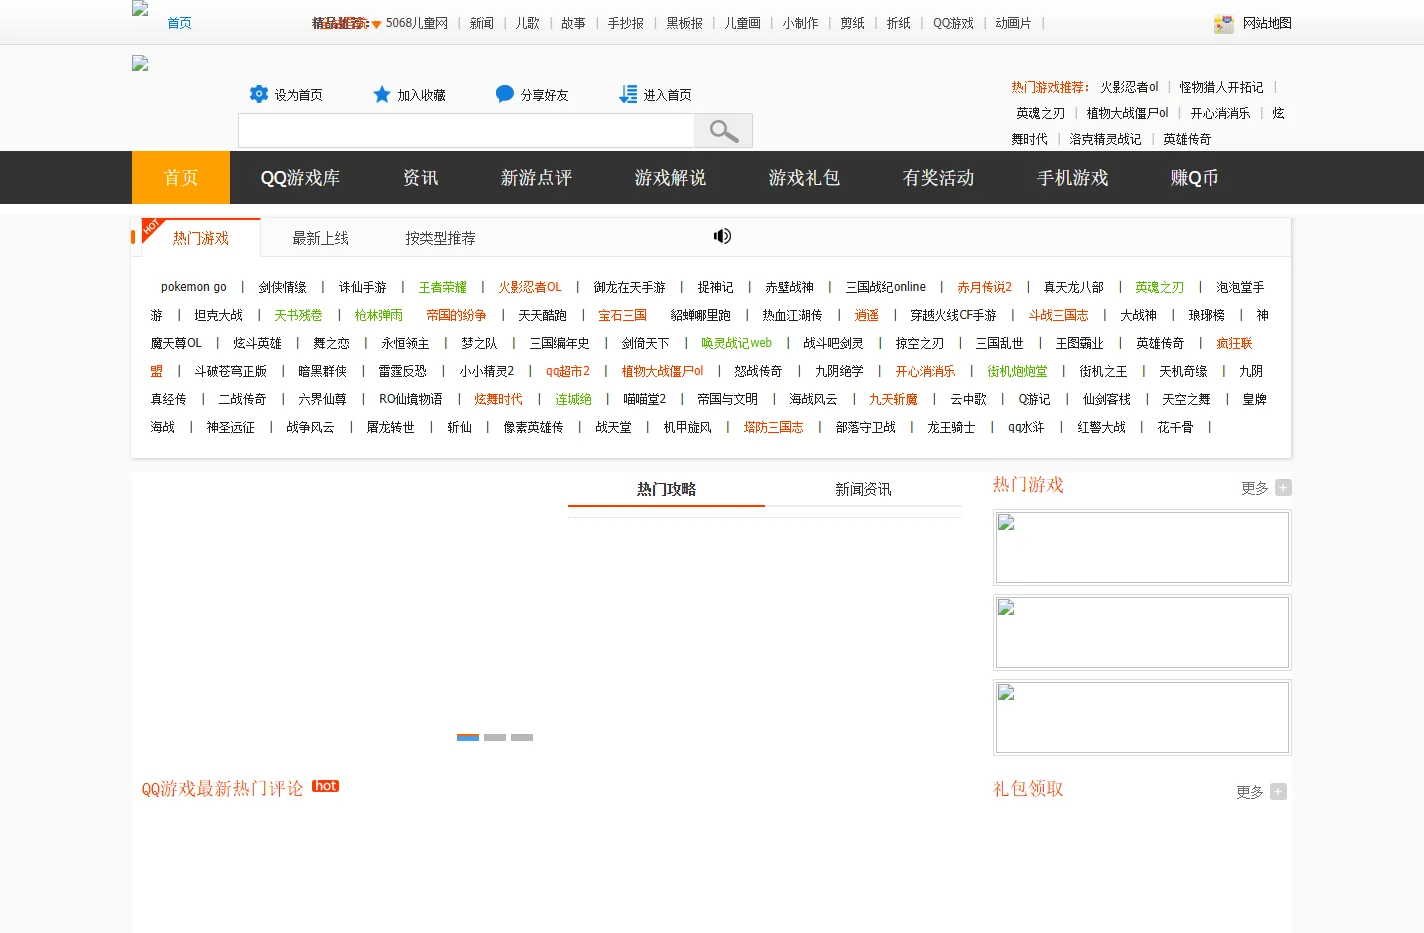Switch to the 热门攻略 tab
Viewport: 1424px width, 933px height.
[x=666, y=489]
